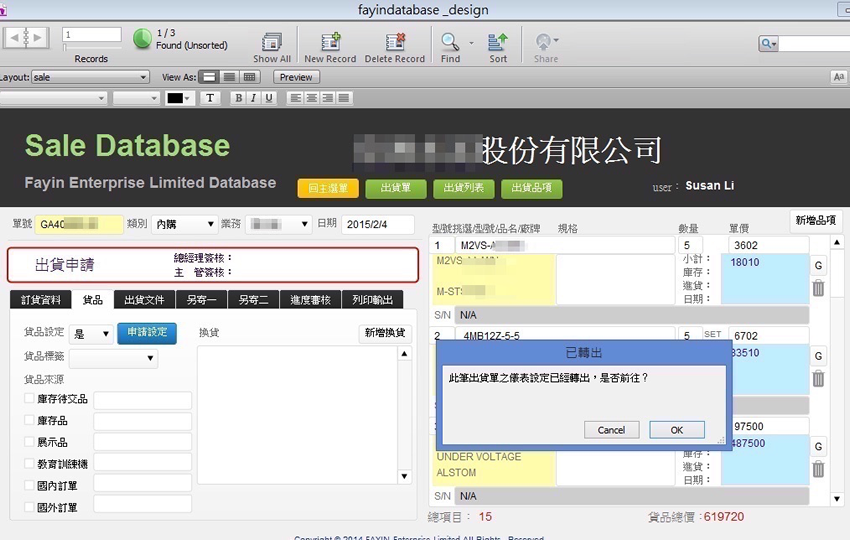The height and width of the screenshot is (540, 850).
Task: Click the Aa formatting bar icon
Action: 838,77
